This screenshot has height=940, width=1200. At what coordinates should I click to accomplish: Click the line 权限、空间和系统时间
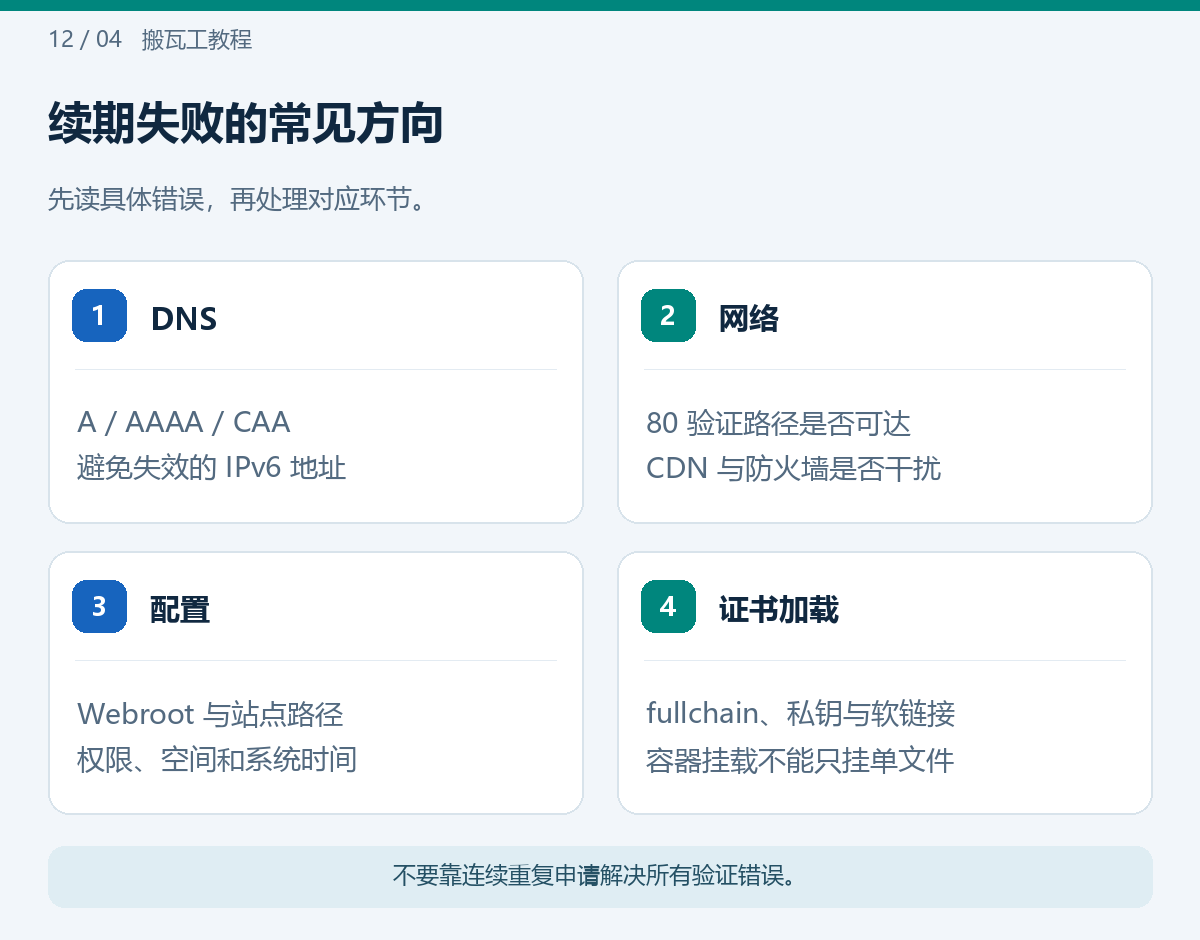[x=217, y=759]
